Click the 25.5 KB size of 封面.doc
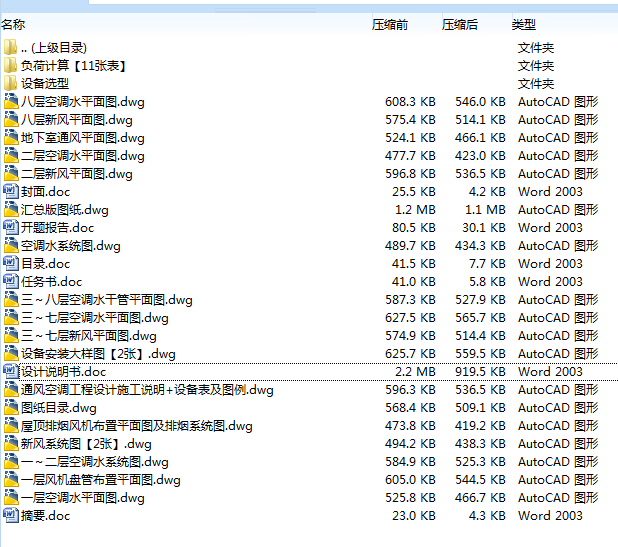 pos(414,192)
